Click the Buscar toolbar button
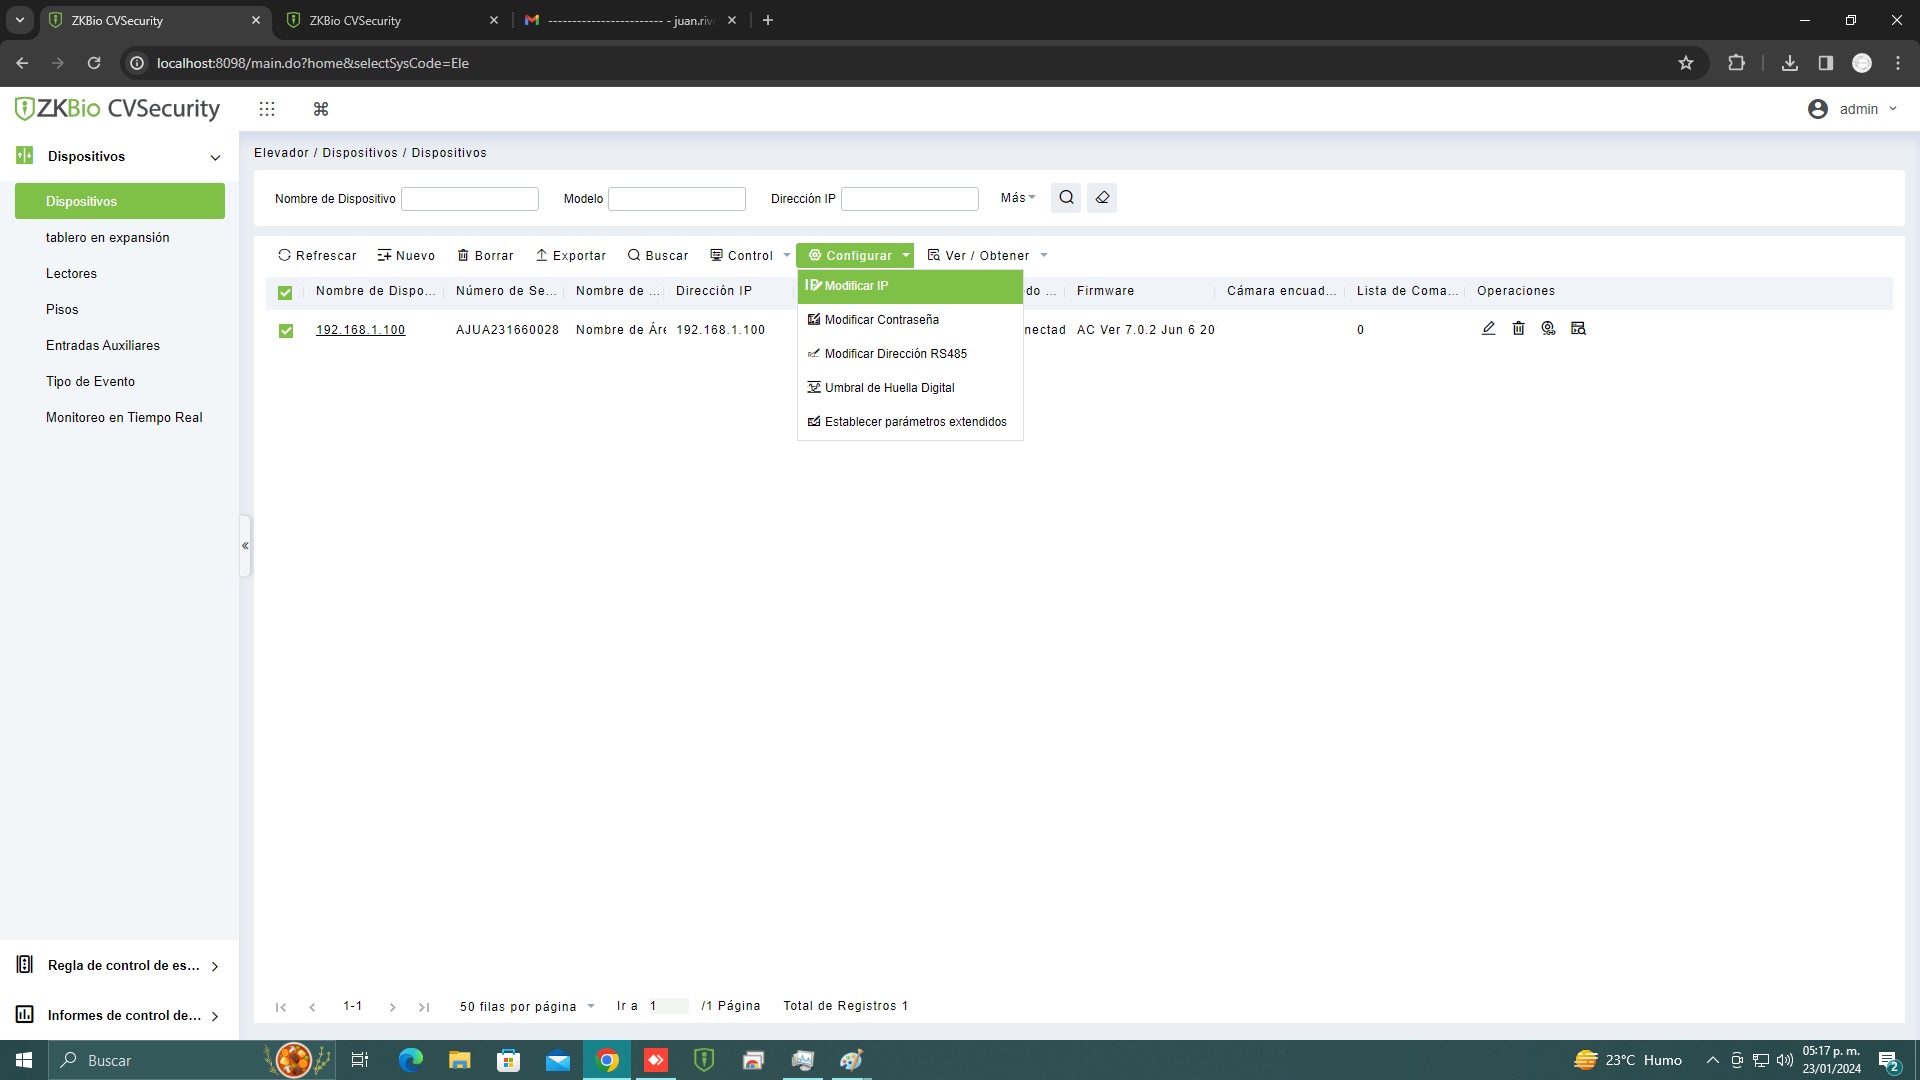Screen dimensions: 1920x1080 pos(658,255)
